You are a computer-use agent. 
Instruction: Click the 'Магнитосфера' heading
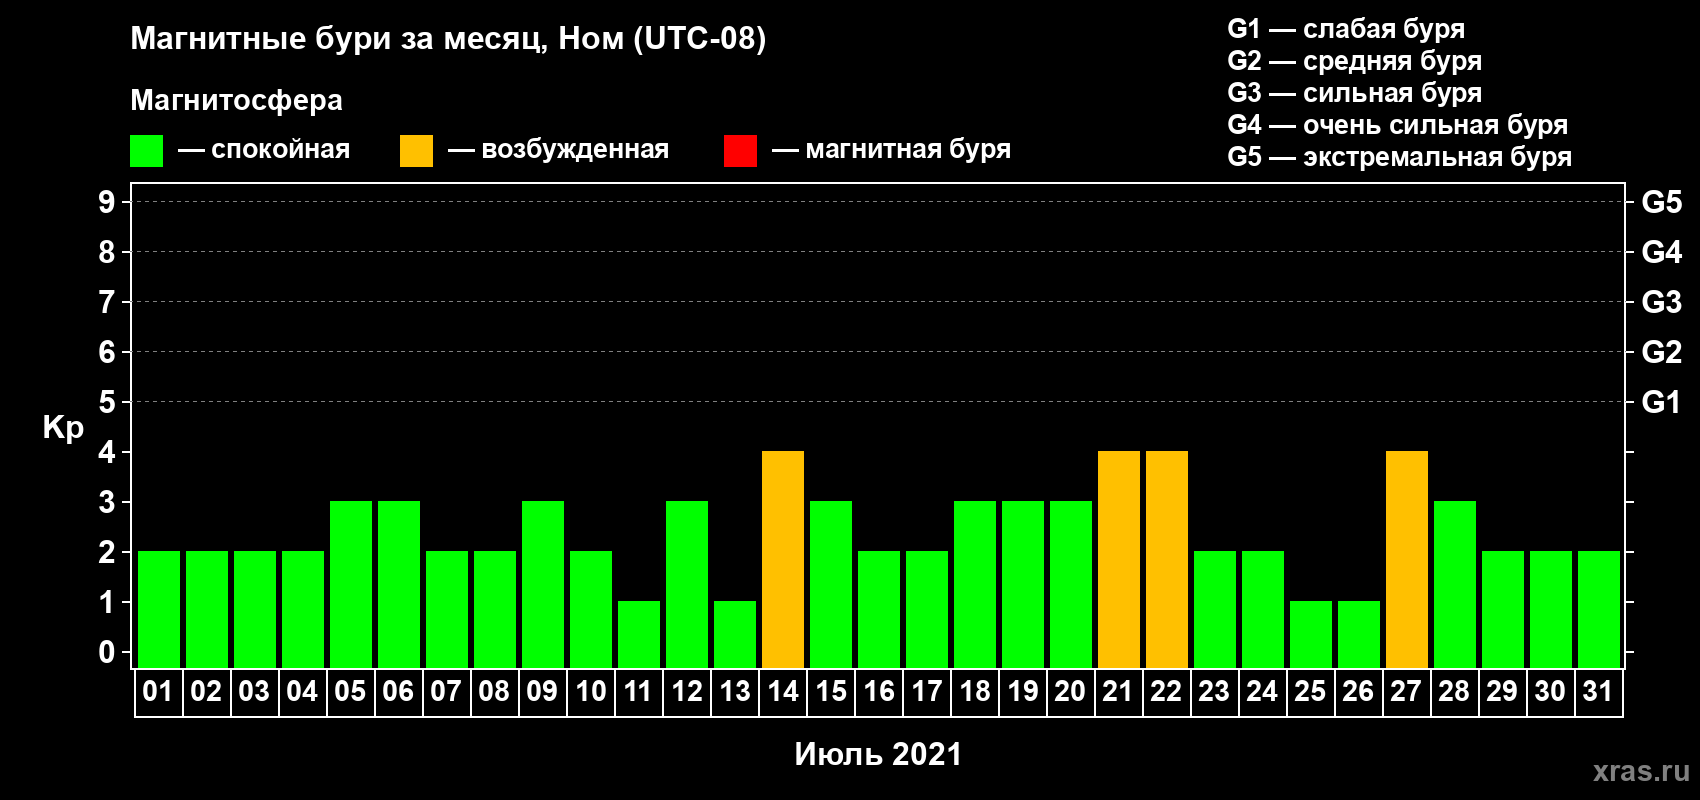point(237,101)
